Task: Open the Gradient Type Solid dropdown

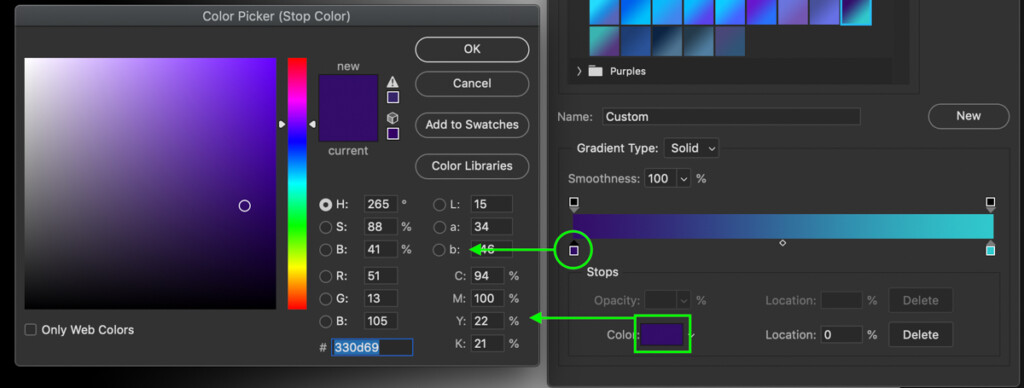Action: coord(692,148)
